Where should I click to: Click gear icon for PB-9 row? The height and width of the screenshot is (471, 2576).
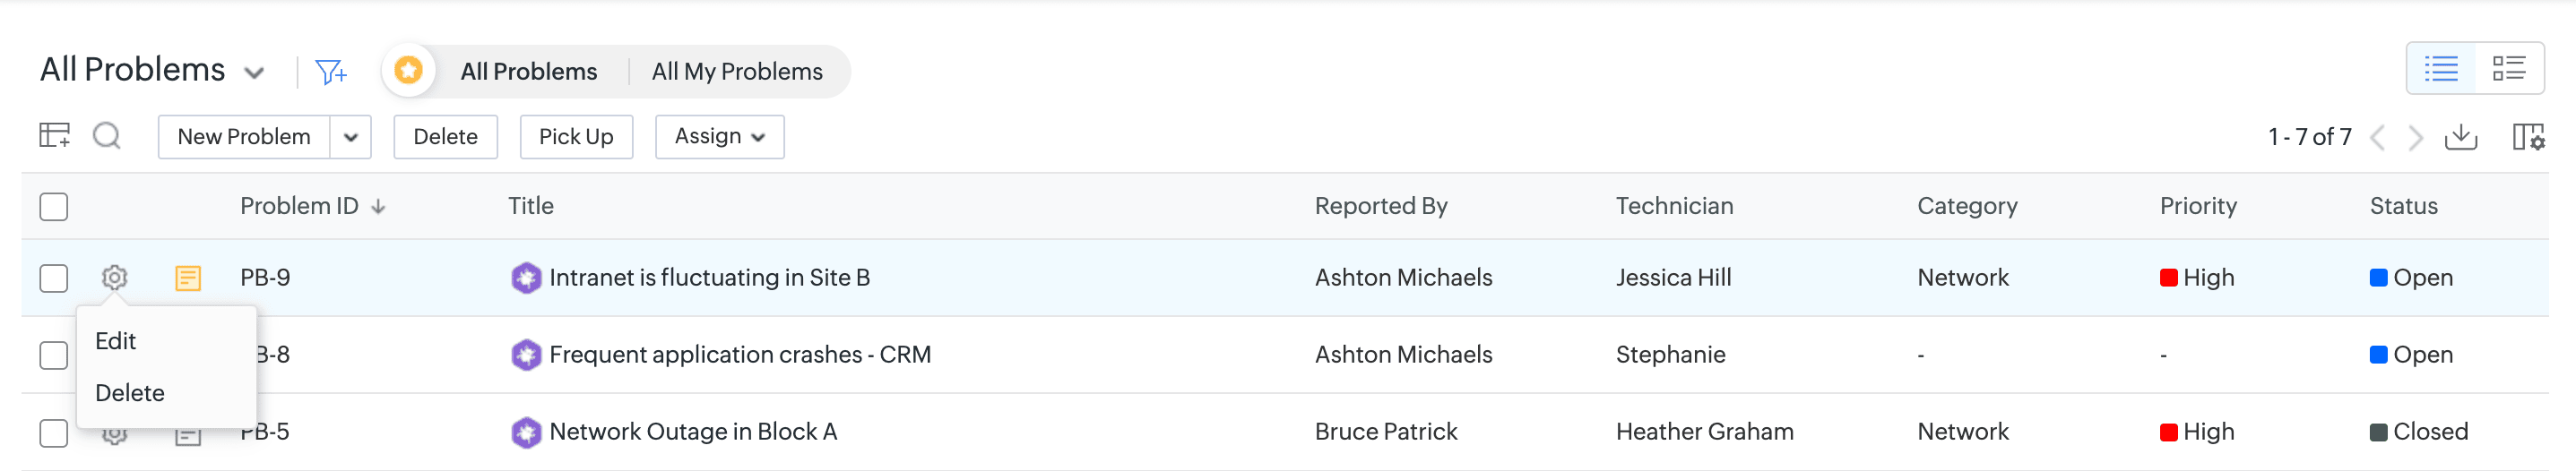115,278
